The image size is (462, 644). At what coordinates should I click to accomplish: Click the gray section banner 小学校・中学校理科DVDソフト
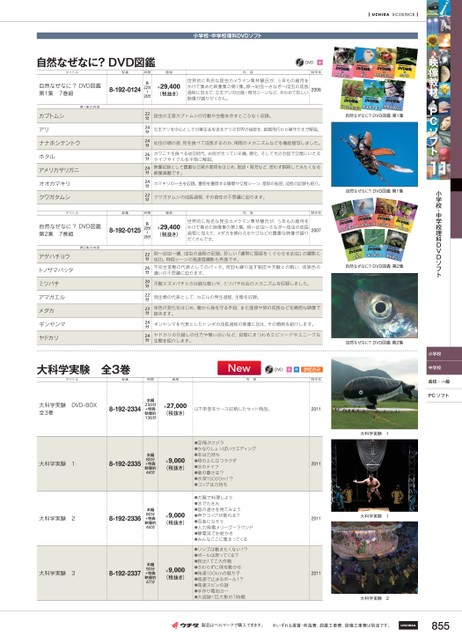[x=228, y=36]
